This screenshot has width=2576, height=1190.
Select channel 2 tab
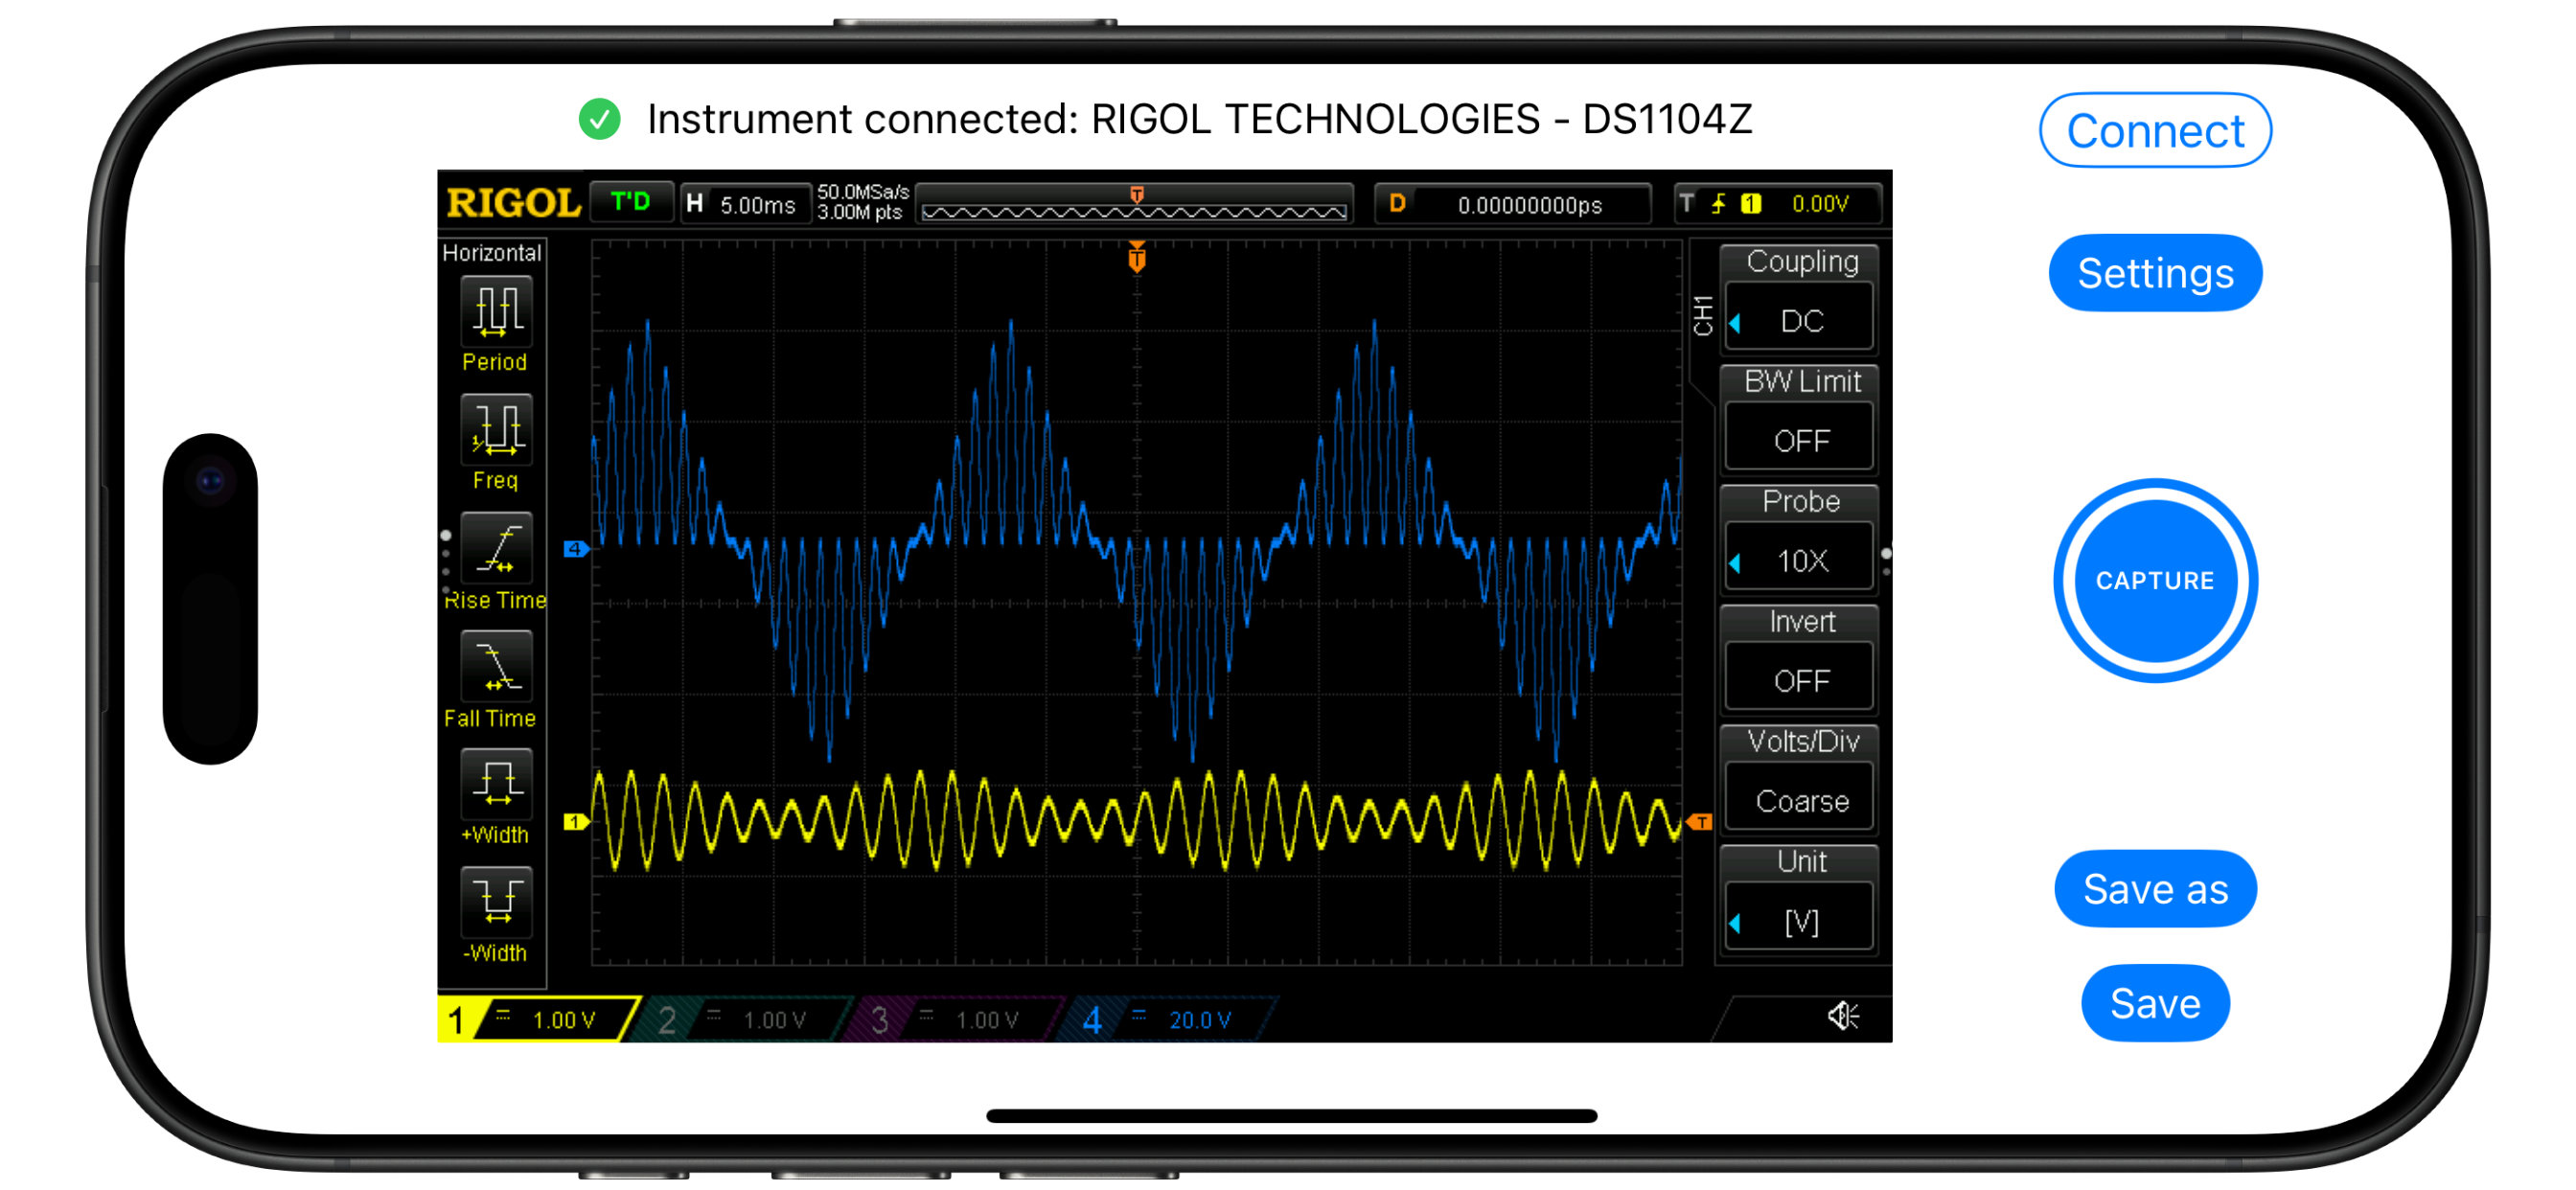point(744,1019)
